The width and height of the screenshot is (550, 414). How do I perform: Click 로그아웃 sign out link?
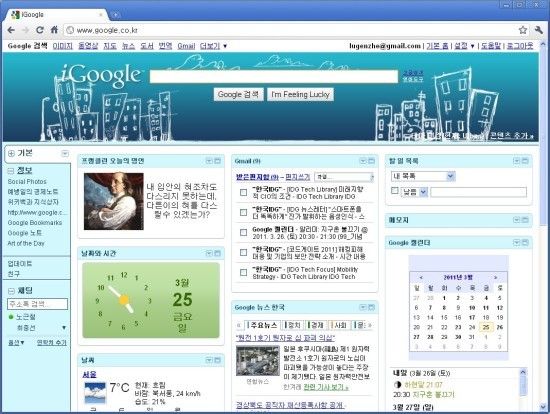coord(520,46)
